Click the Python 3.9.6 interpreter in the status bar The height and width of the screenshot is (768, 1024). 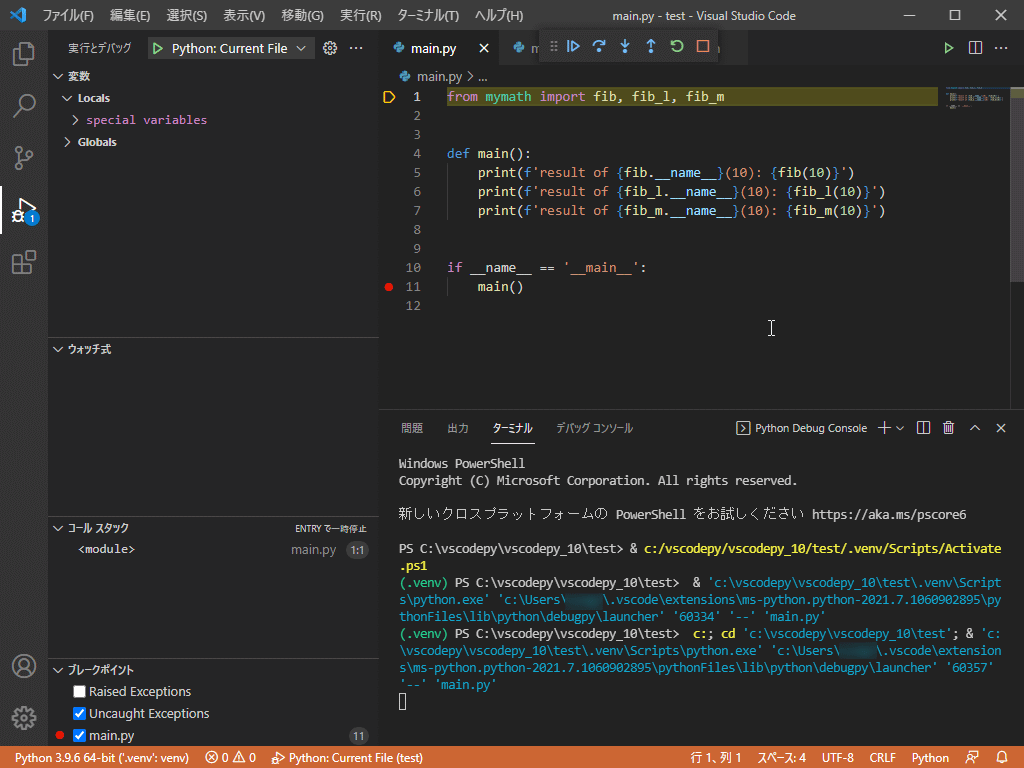(x=102, y=758)
